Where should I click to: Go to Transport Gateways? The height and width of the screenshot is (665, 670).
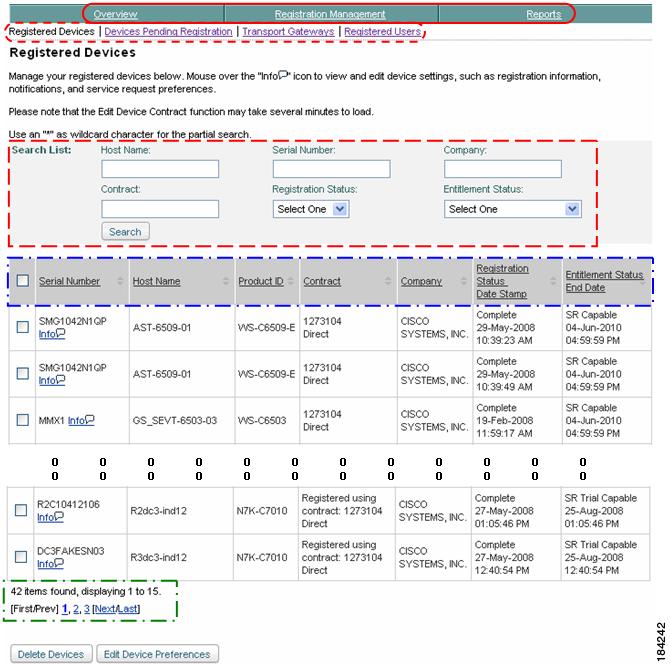coord(288,32)
